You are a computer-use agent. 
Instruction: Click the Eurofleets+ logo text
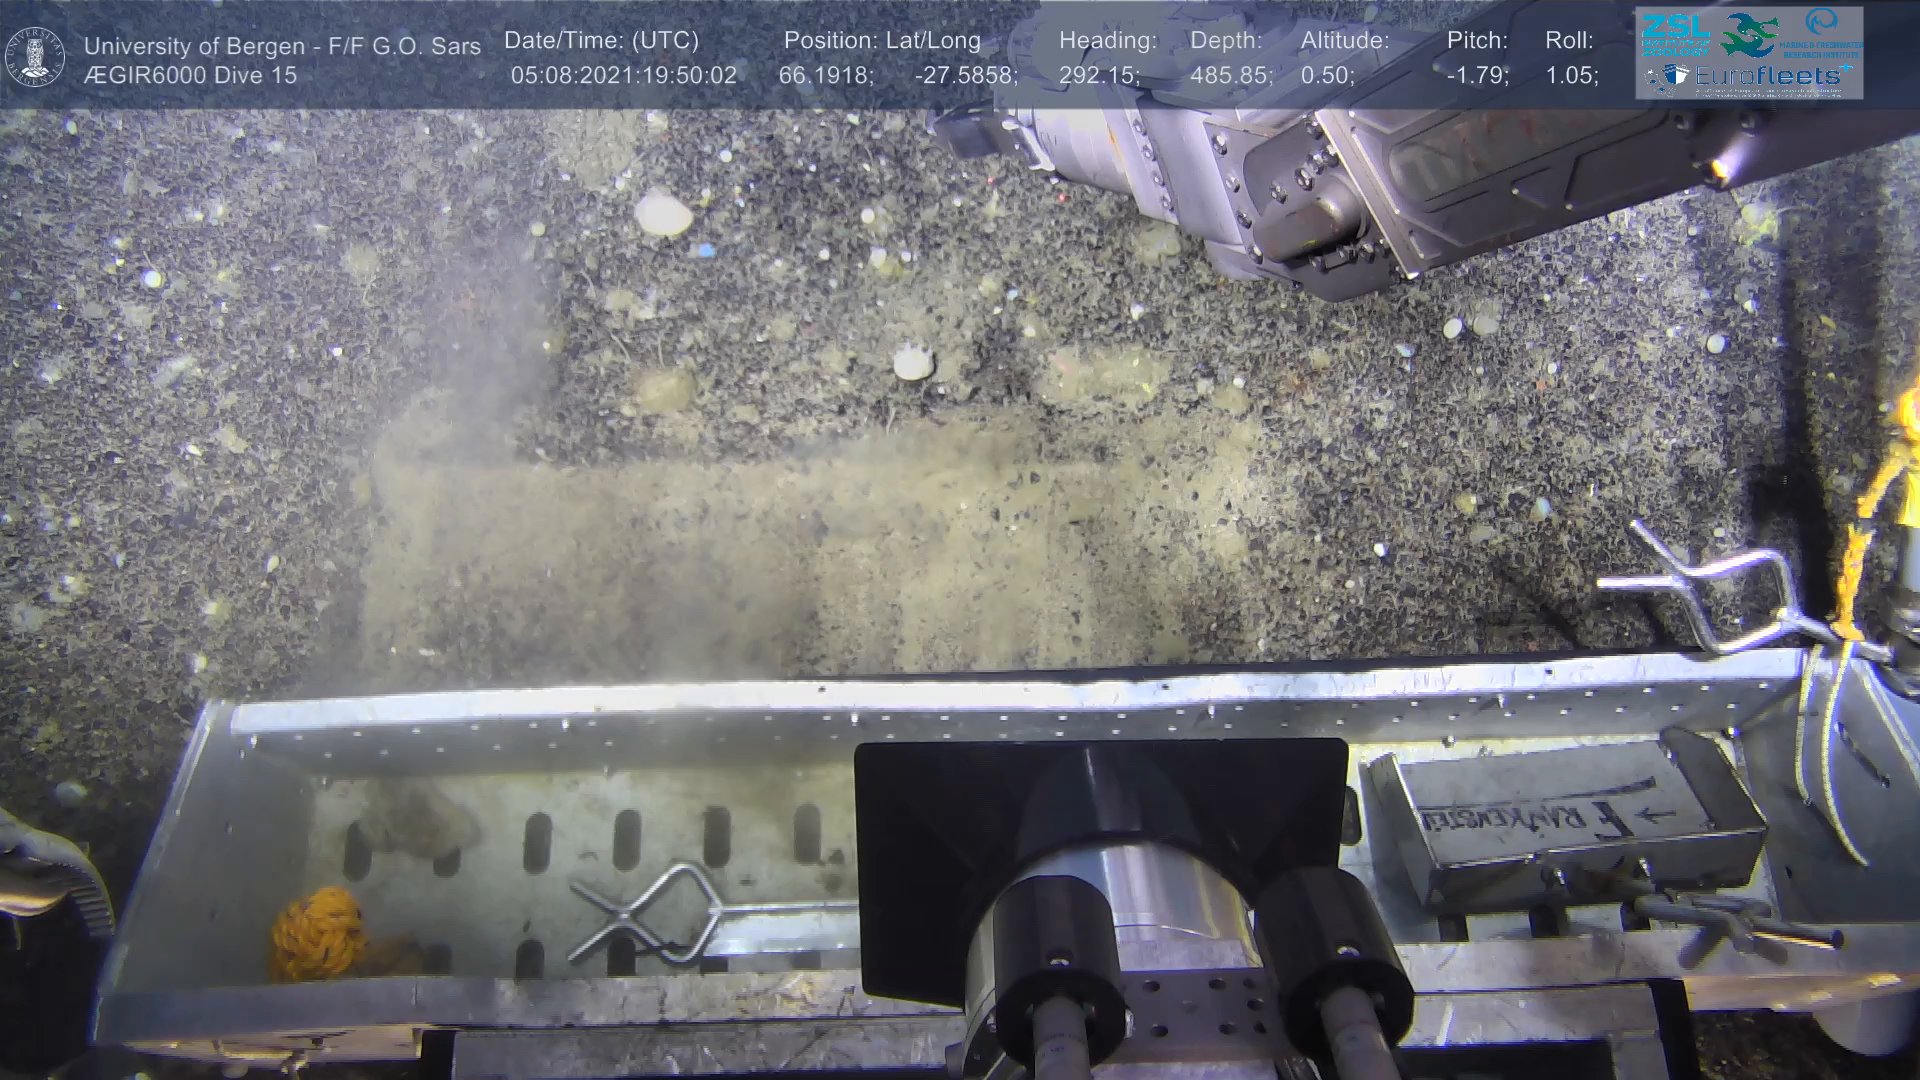point(1766,75)
